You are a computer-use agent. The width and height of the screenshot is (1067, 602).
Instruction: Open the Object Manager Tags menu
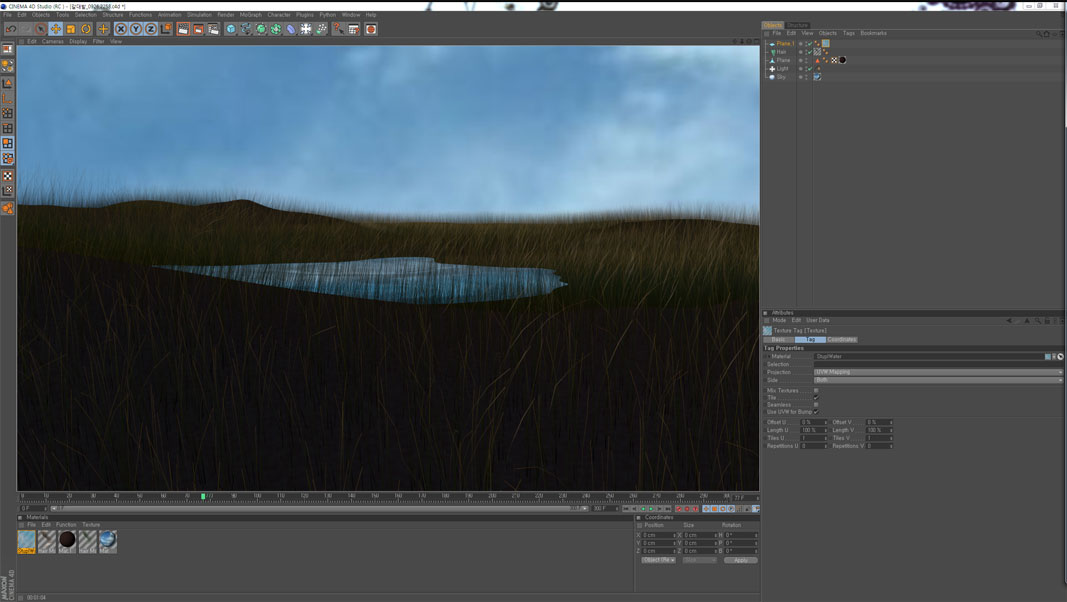pos(849,33)
